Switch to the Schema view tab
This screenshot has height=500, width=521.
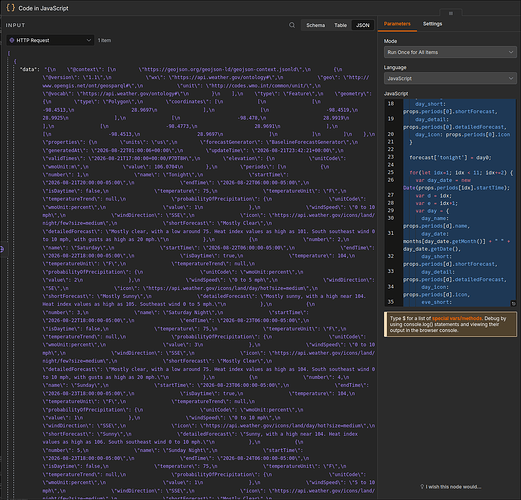(315, 25)
